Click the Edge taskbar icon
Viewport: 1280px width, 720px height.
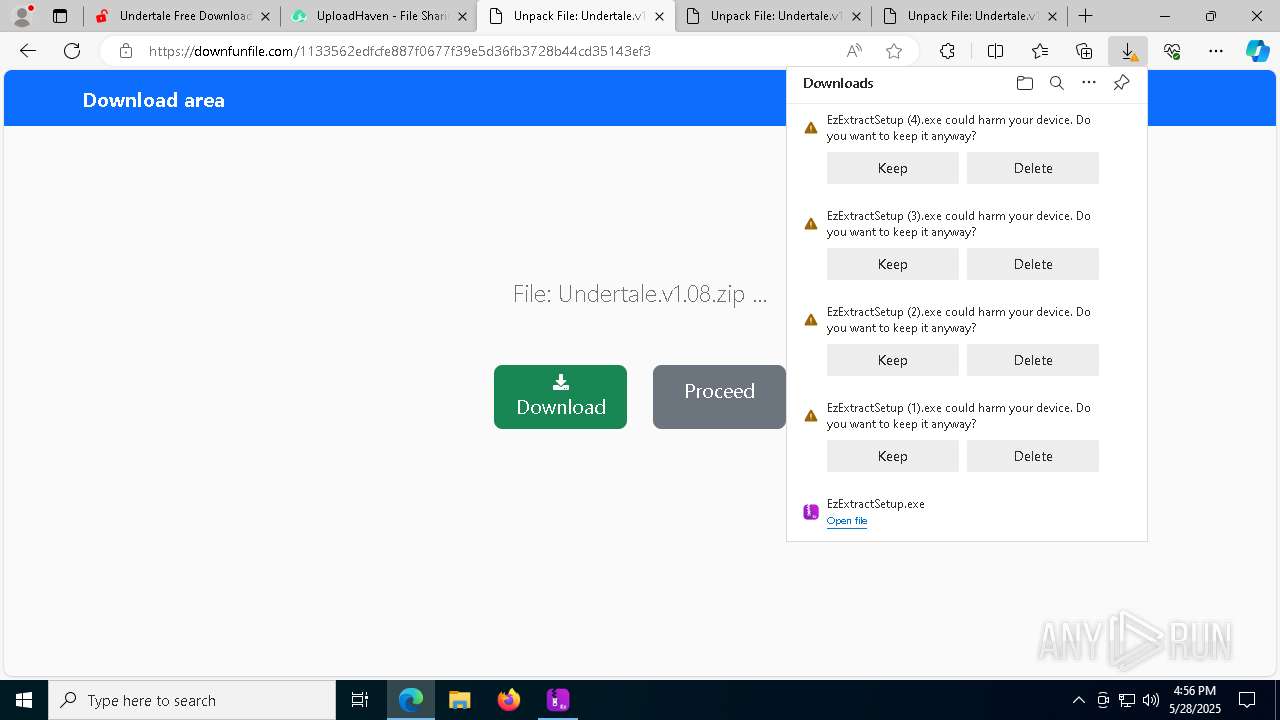411,700
